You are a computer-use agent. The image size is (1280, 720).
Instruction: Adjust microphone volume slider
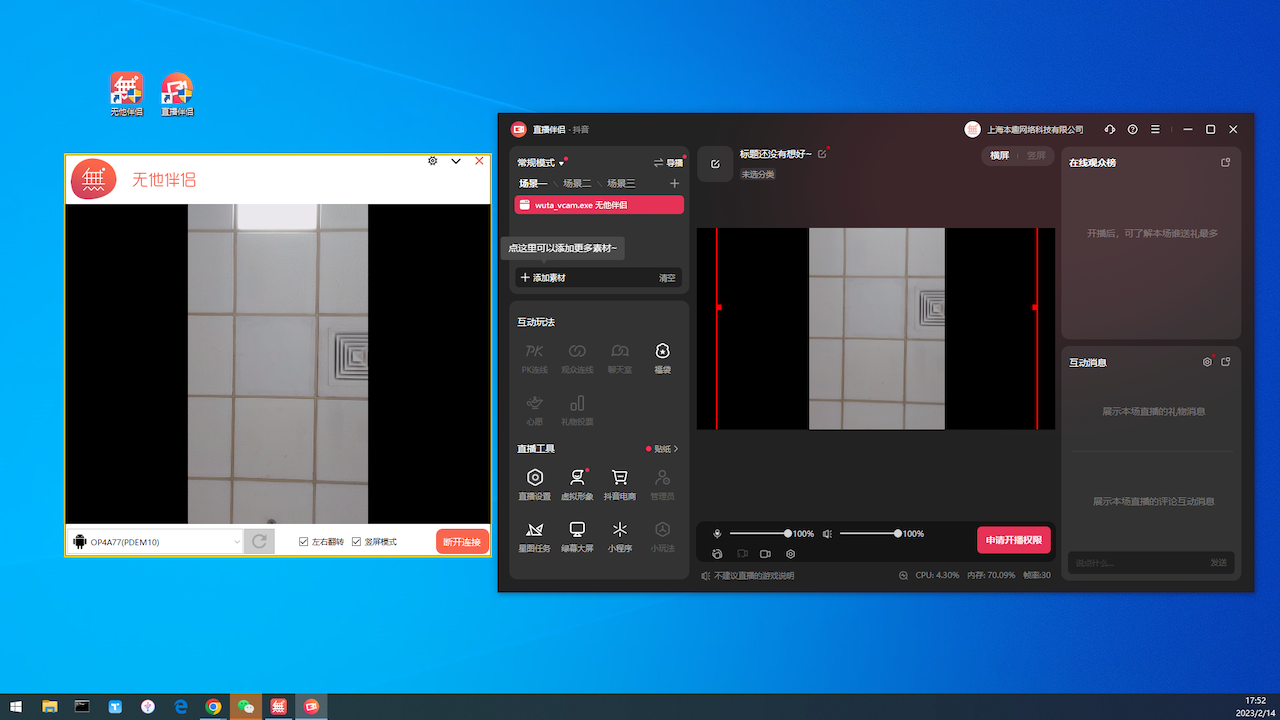(759, 534)
